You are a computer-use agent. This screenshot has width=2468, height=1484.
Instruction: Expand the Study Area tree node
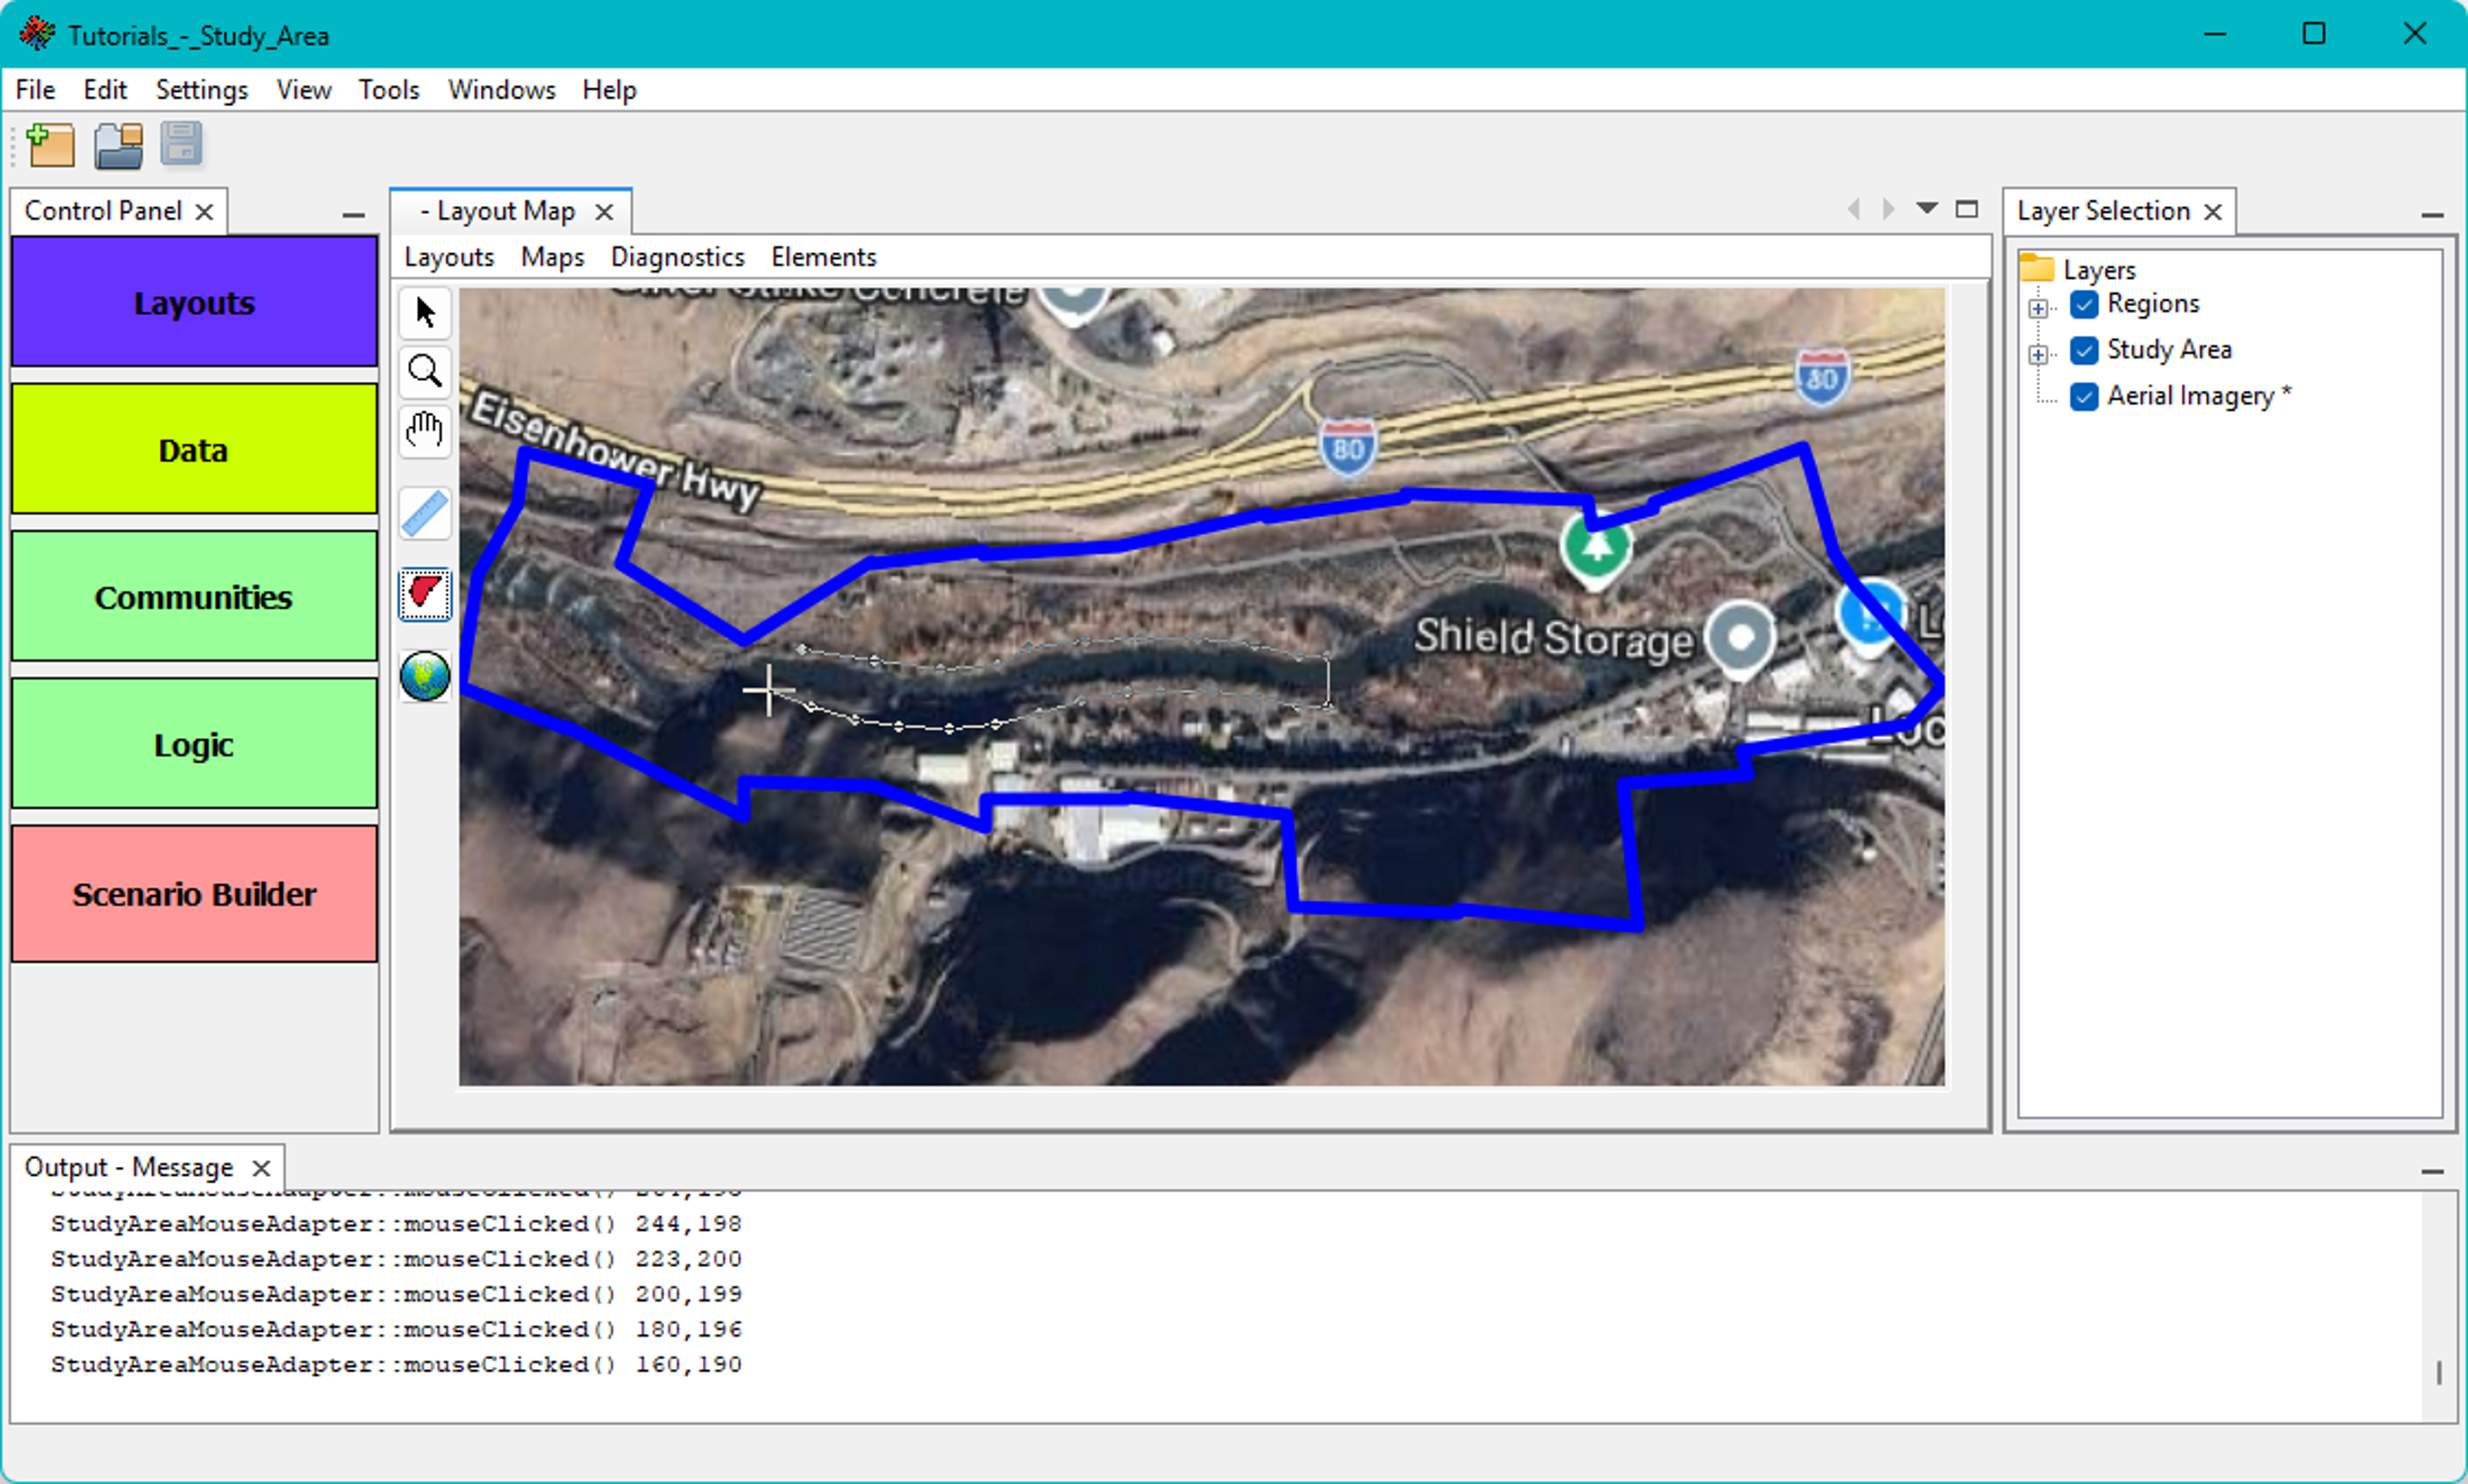coord(2038,354)
